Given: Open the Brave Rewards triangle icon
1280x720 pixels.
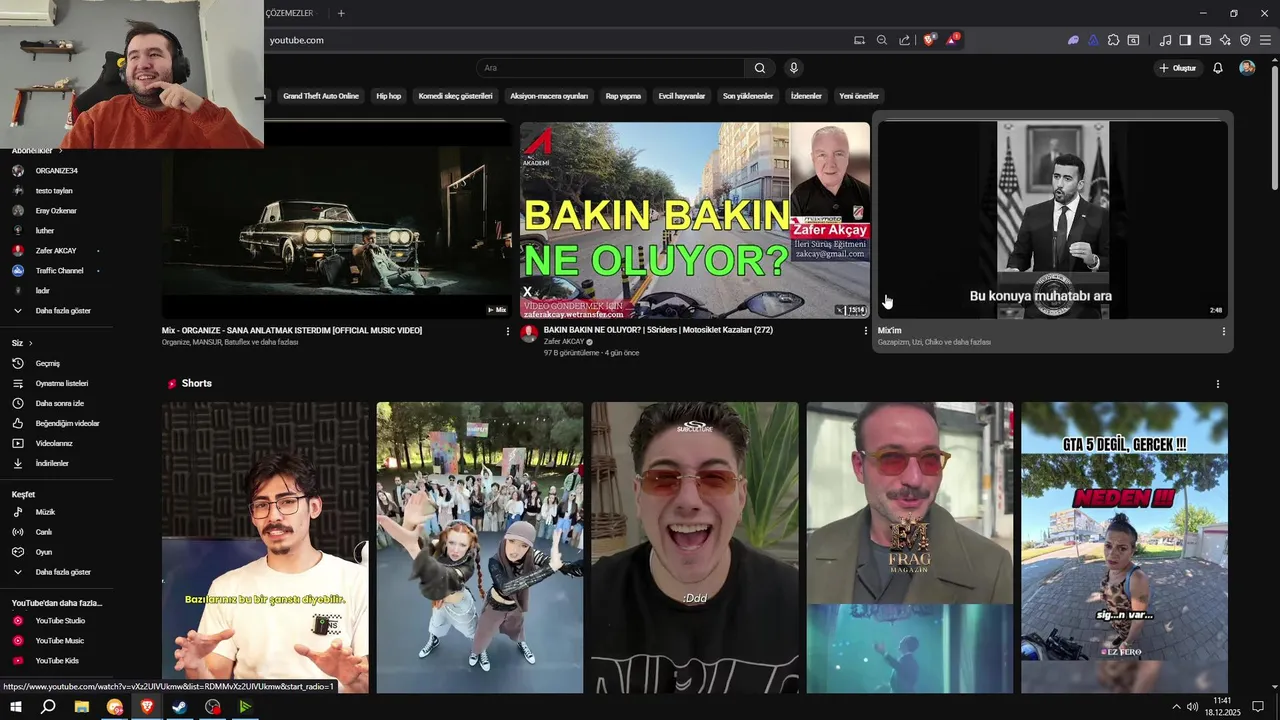Looking at the screenshot, I should [953, 40].
